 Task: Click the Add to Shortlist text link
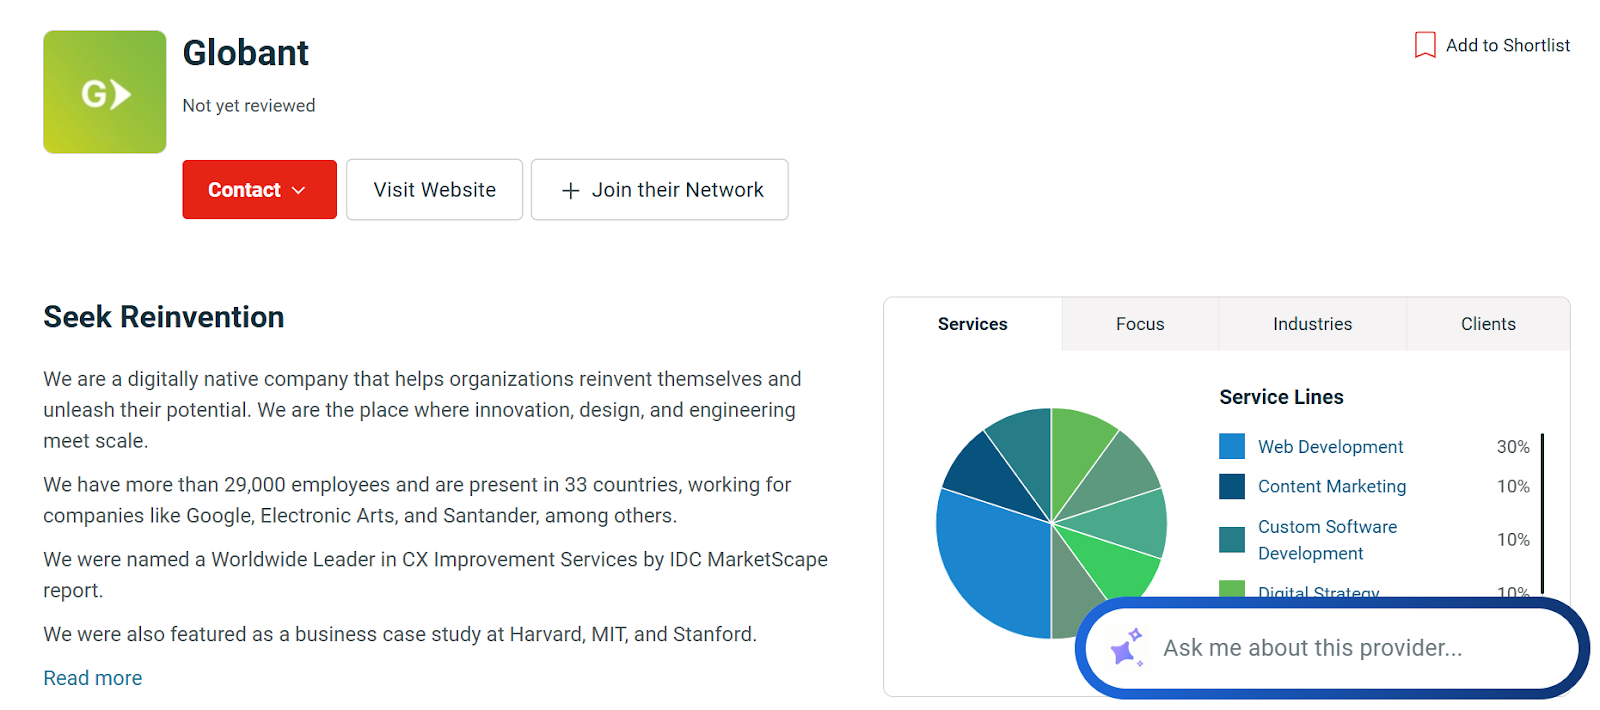tap(1507, 45)
